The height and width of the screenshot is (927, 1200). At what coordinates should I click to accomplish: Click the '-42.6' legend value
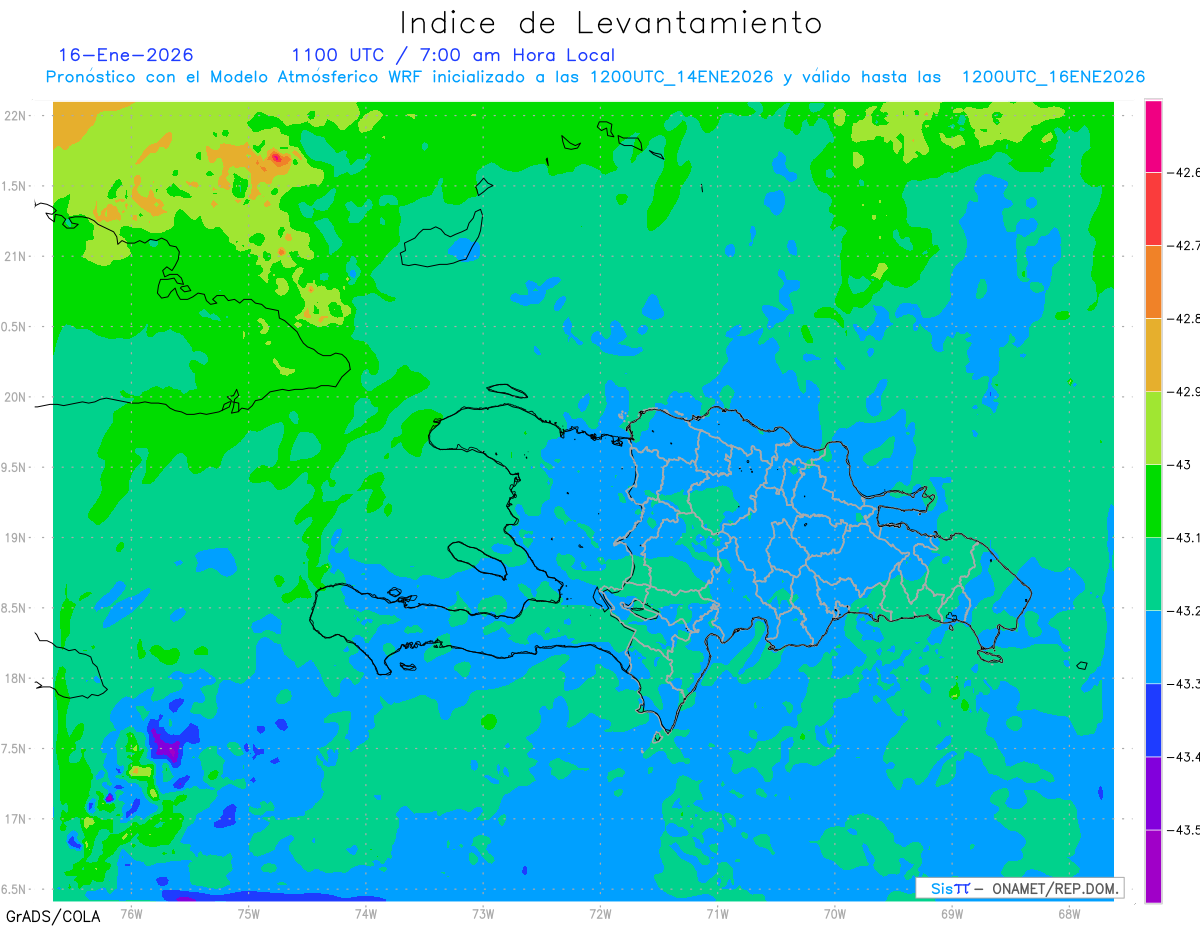point(1184,172)
